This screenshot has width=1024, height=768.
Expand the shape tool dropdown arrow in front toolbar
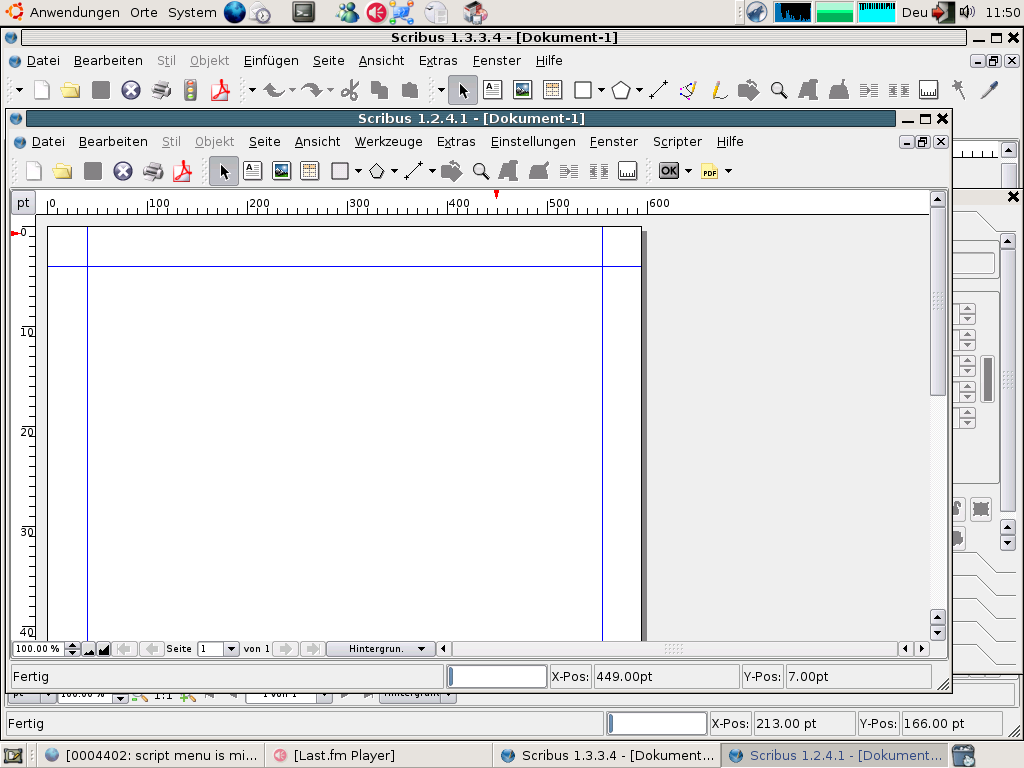(395, 171)
